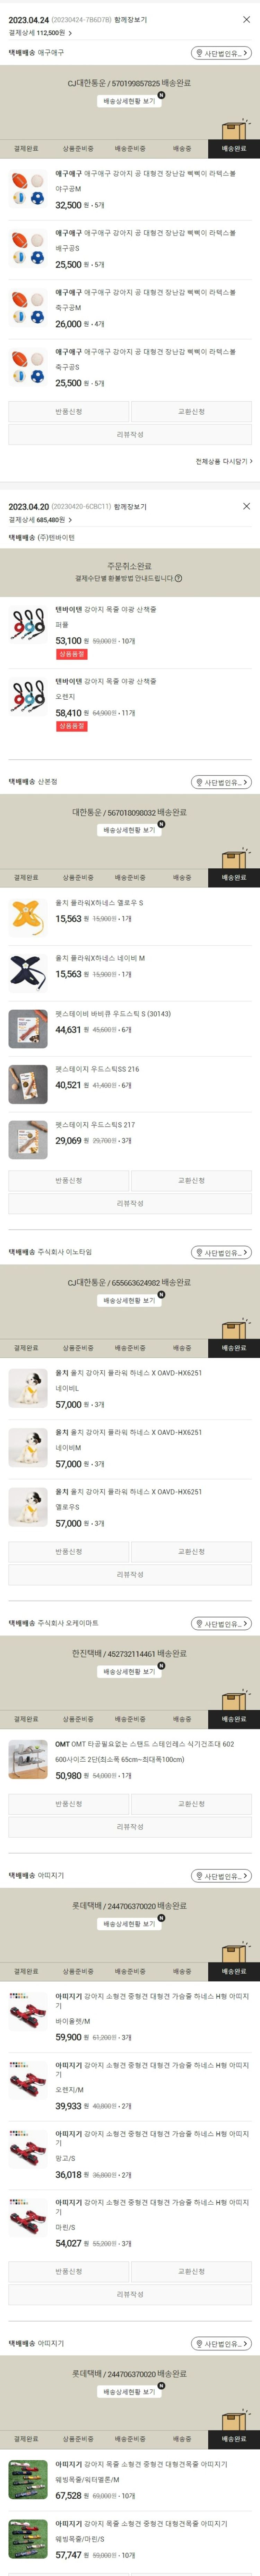The height and width of the screenshot is (2576, 260).
Task: Remove the 2023.04.20 order with X icon
Action: point(246,506)
